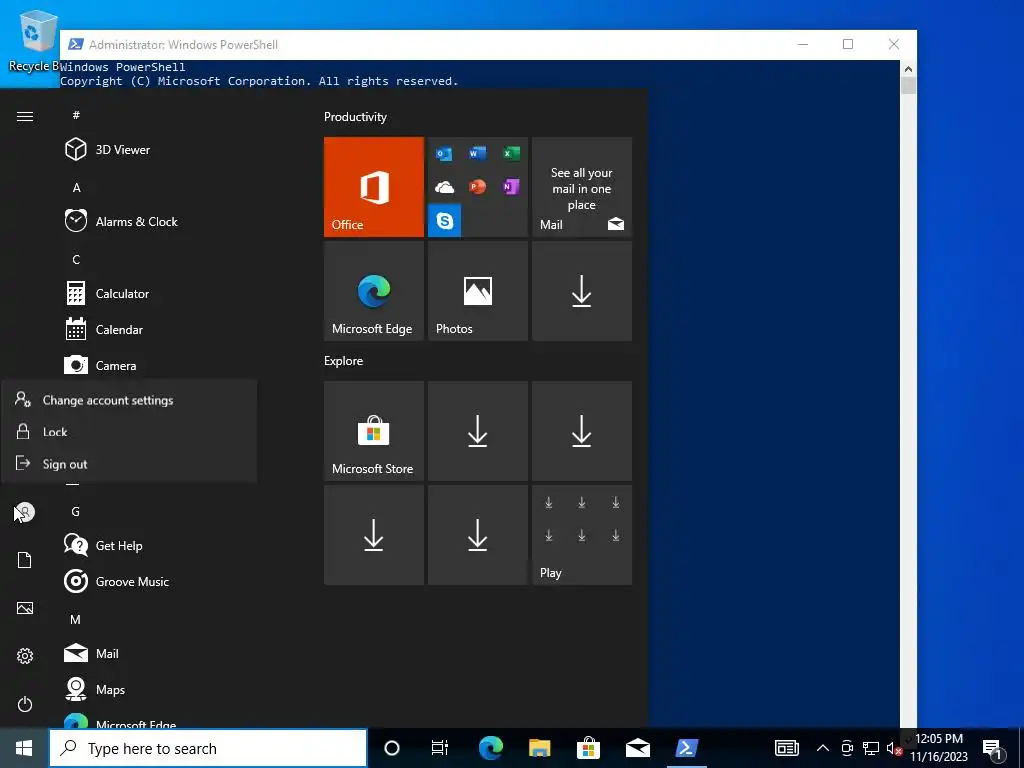The image size is (1024, 768).
Task: Click the user account icon
Action: [x=25, y=512]
